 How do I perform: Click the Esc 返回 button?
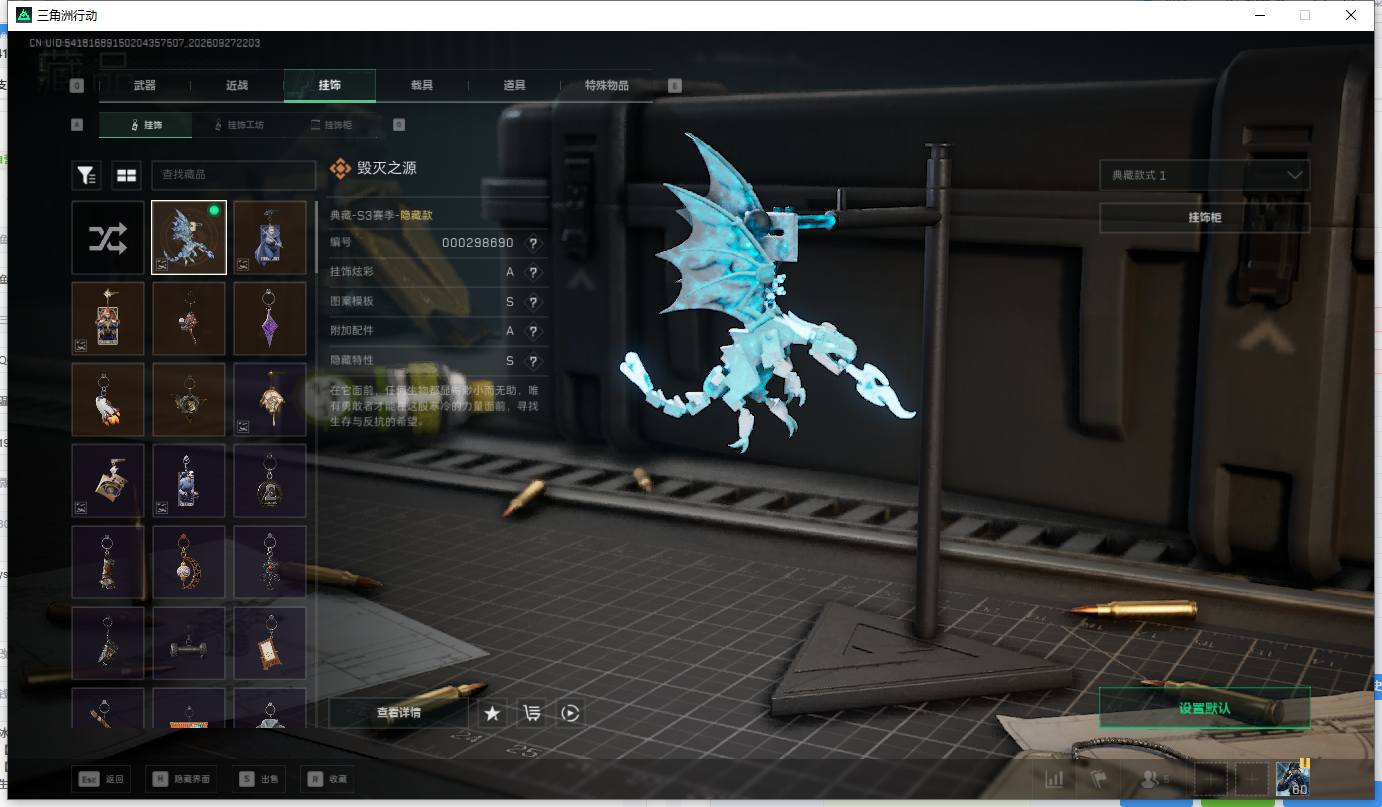[x=102, y=779]
